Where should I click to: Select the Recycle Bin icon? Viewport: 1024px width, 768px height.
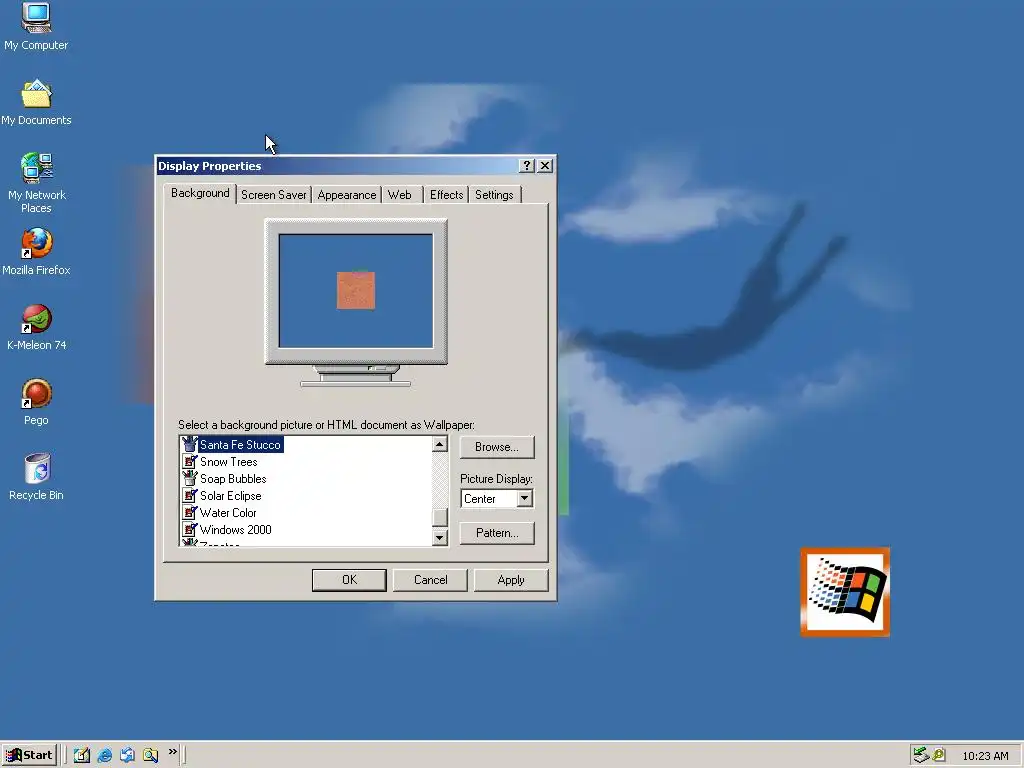tap(36, 477)
